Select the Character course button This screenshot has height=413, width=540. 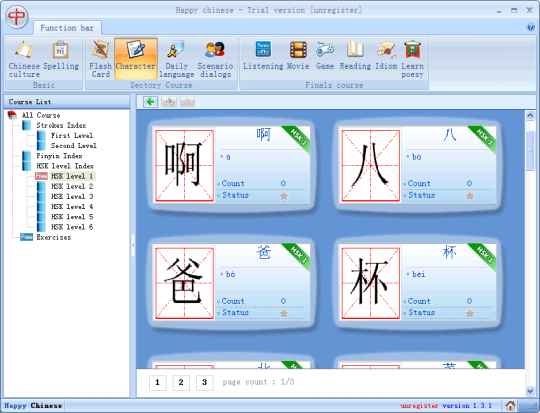point(136,59)
